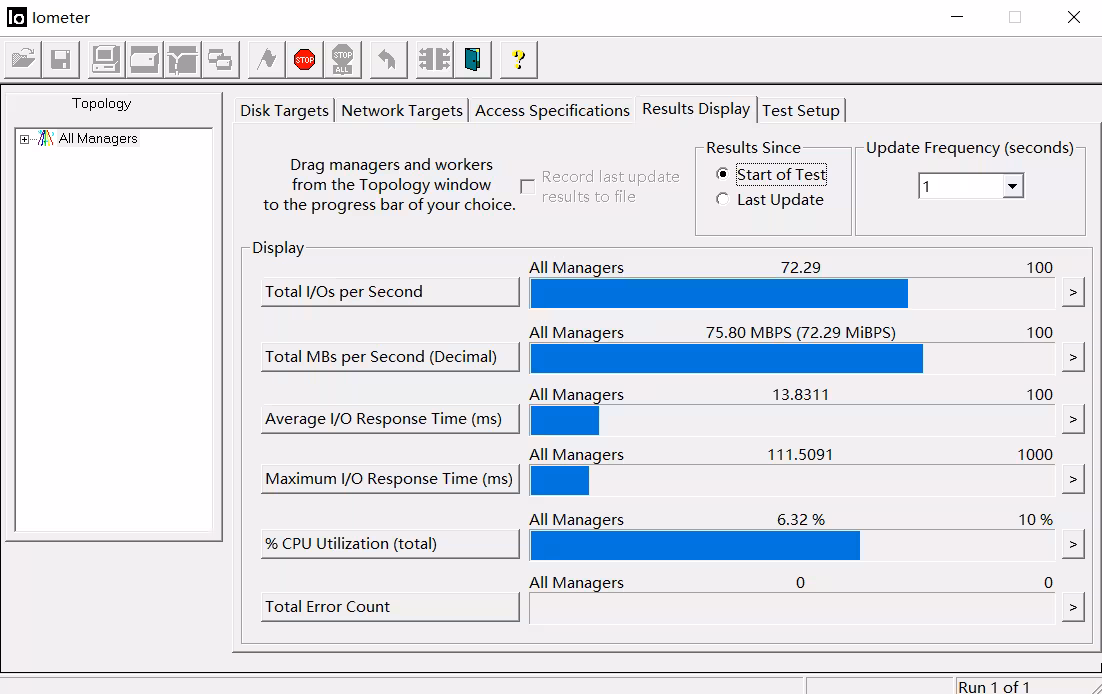Select the Results Display tab
This screenshot has height=694, width=1102.
[x=696, y=109]
